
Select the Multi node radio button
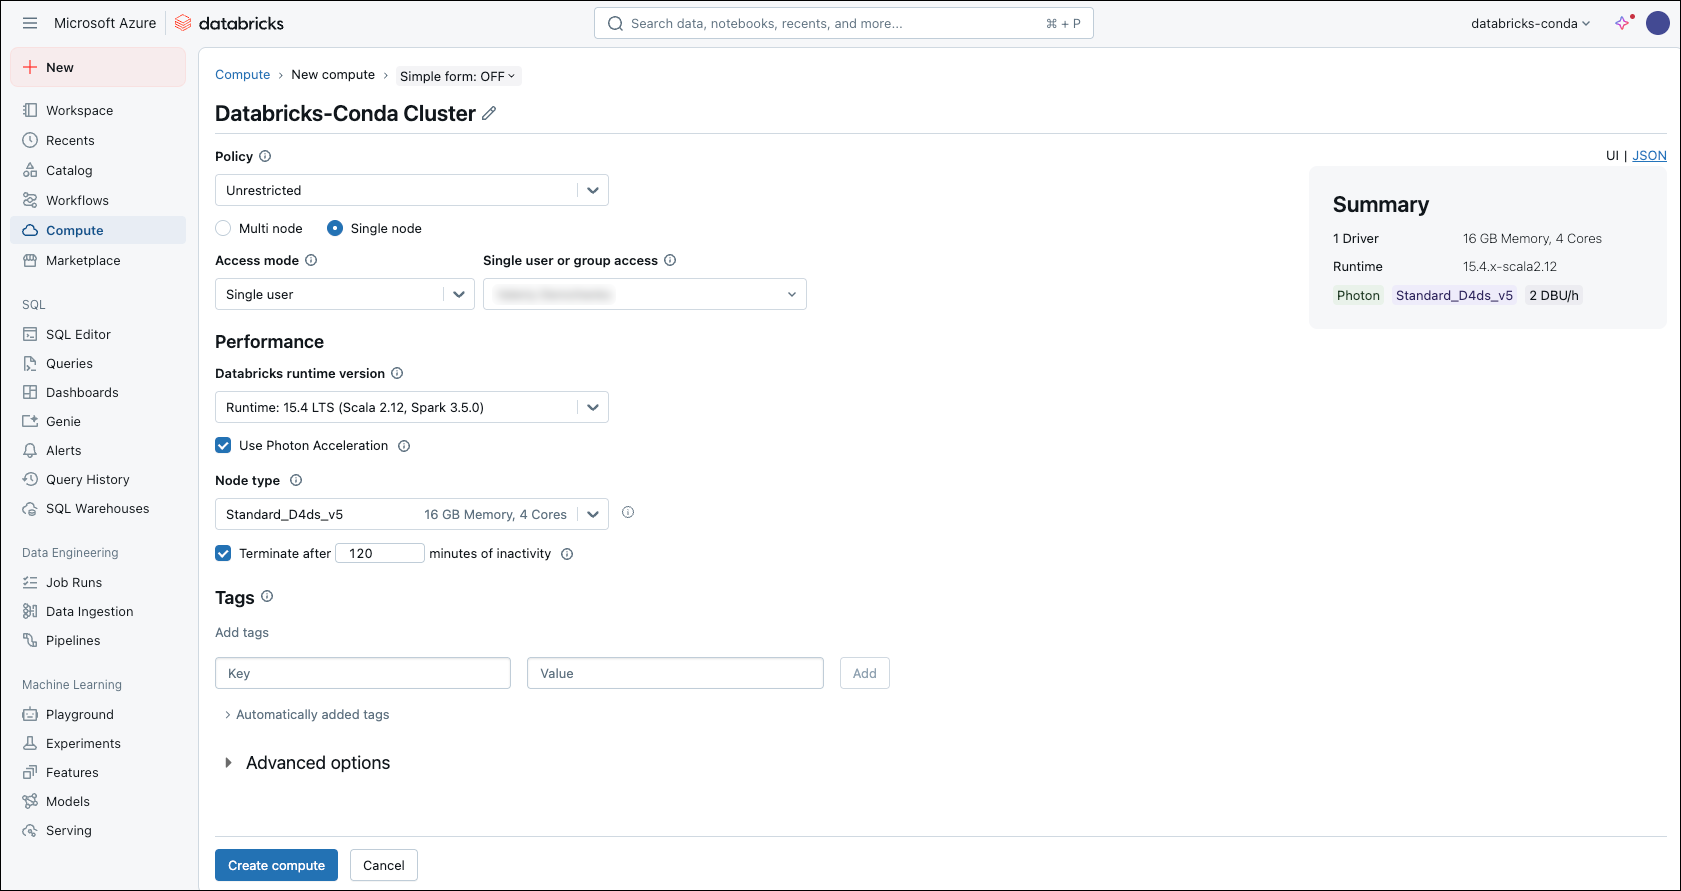(x=223, y=228)
